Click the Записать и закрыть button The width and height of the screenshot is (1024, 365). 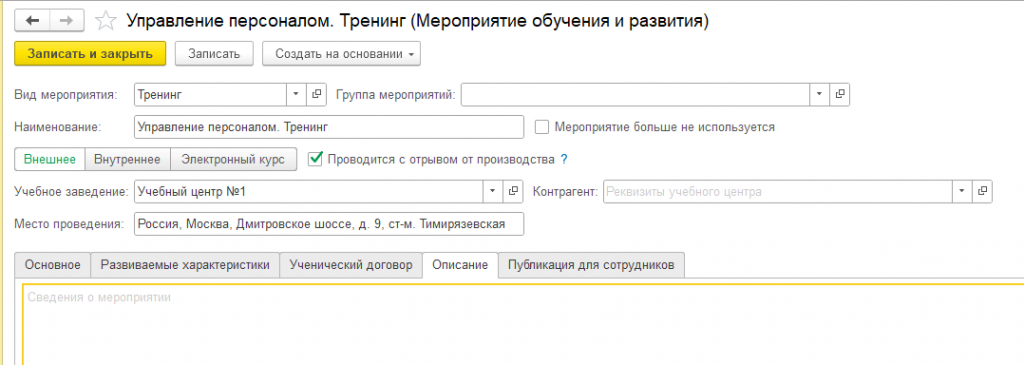pyautogui.click(x=90, y=54)
